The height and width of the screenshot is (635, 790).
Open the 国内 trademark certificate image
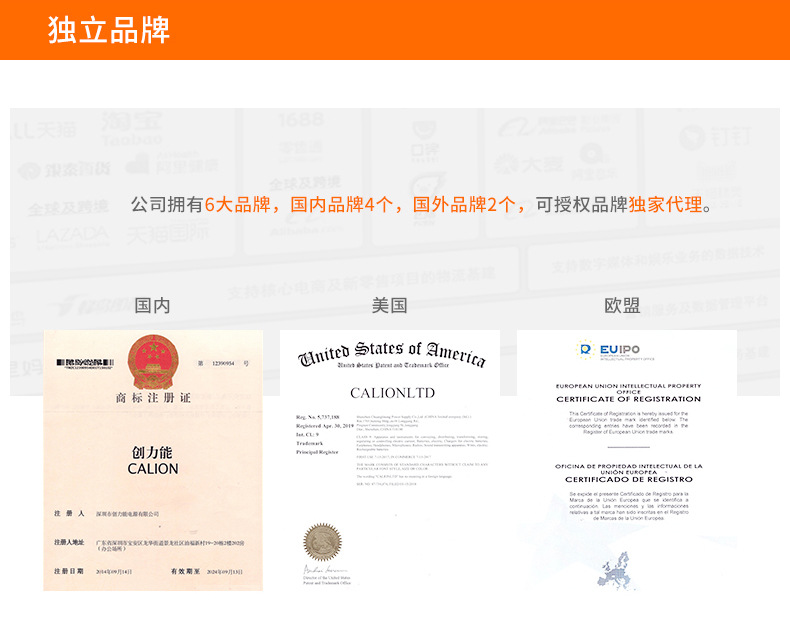(x=153, y=460)
